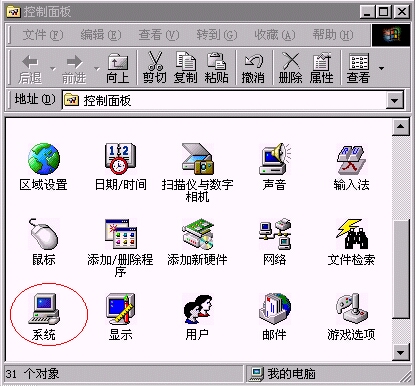Viewport: 415px width, 386px height.
Task: Click the 31 个对象 status text
Action: 33,374
